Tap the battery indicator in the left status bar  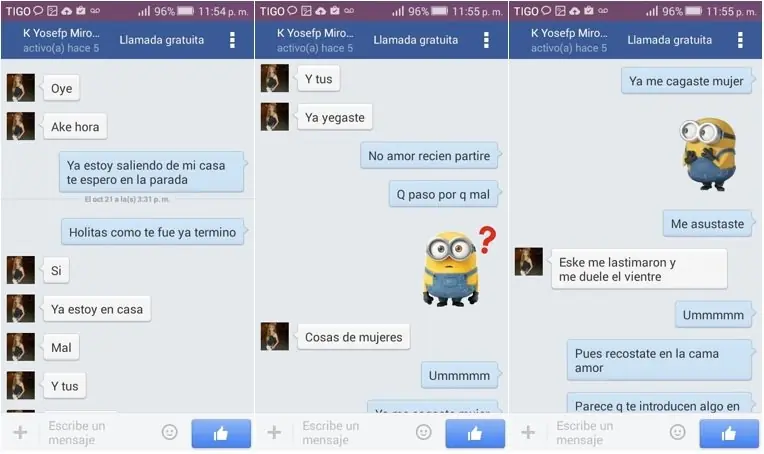pos(186,11)
